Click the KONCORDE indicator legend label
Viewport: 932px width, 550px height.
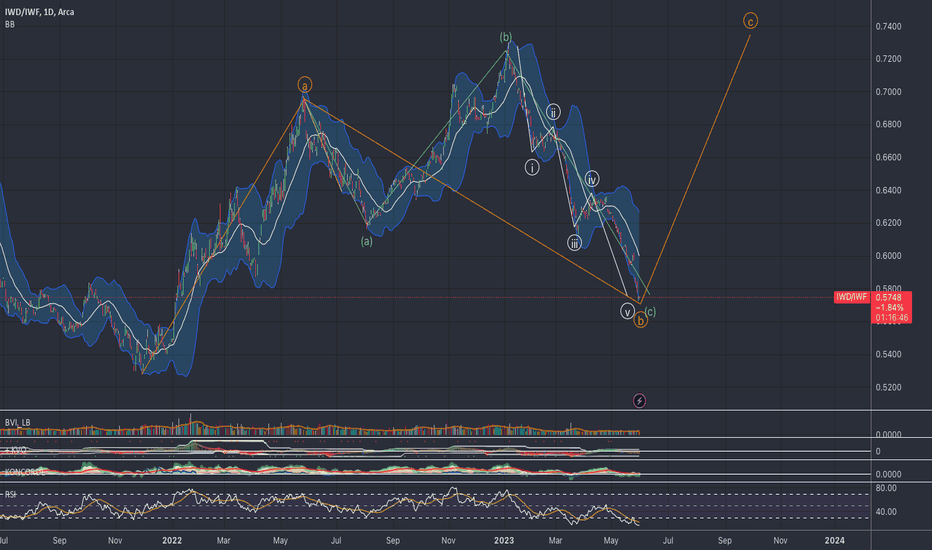24,472
